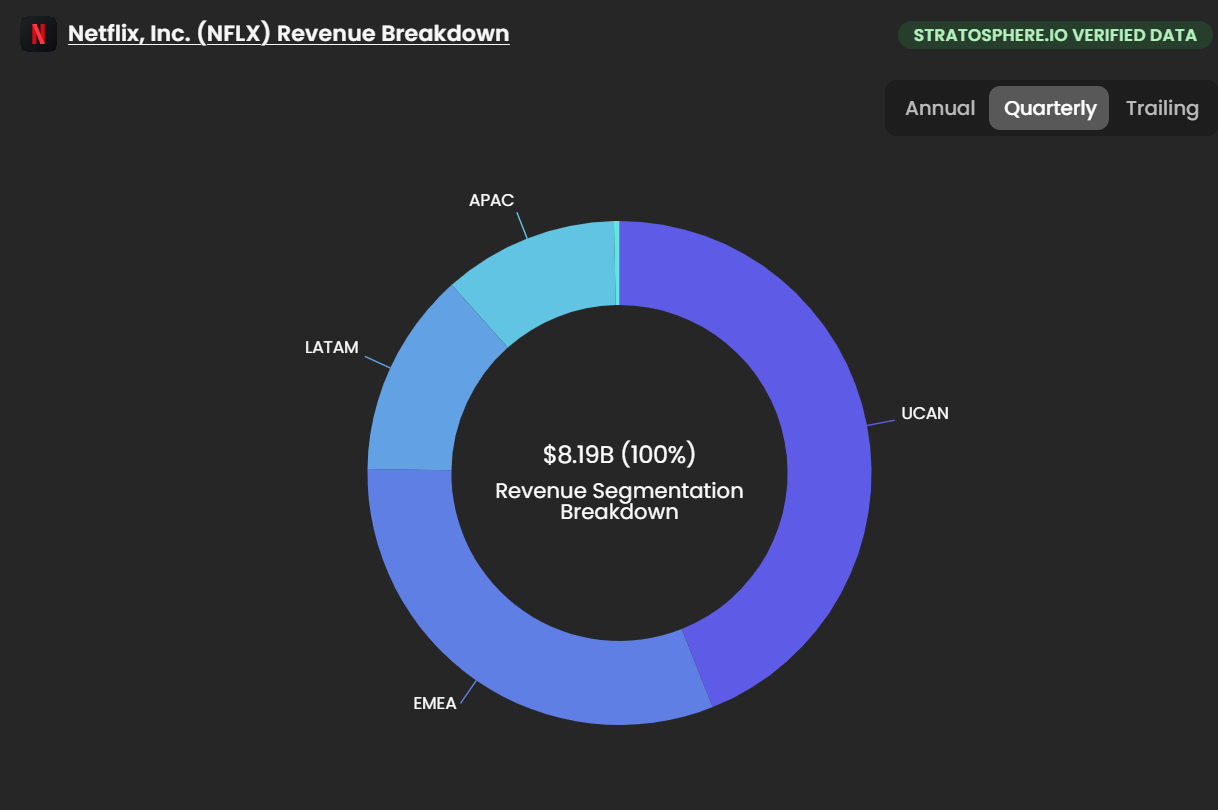Click the $8.19B (100%) total value
1218x810 pixels.
pyautogui.click(x=619, y=455)
